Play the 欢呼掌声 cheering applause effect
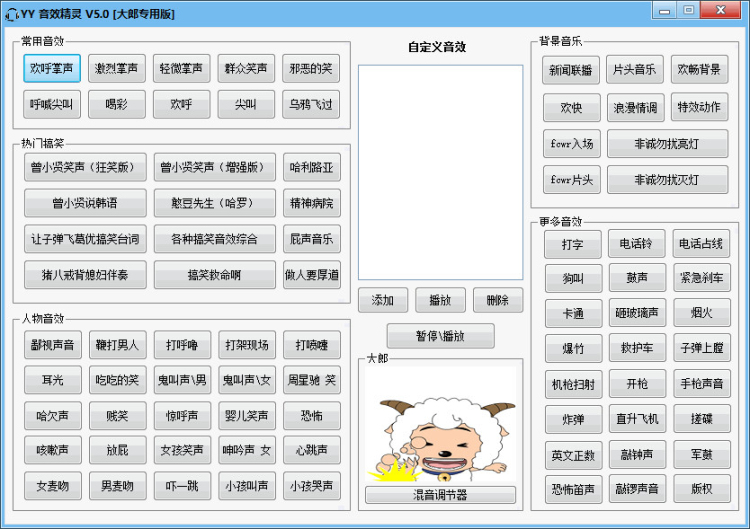Image resolution: width=750 pixels, height=529 pixels. 52,69
